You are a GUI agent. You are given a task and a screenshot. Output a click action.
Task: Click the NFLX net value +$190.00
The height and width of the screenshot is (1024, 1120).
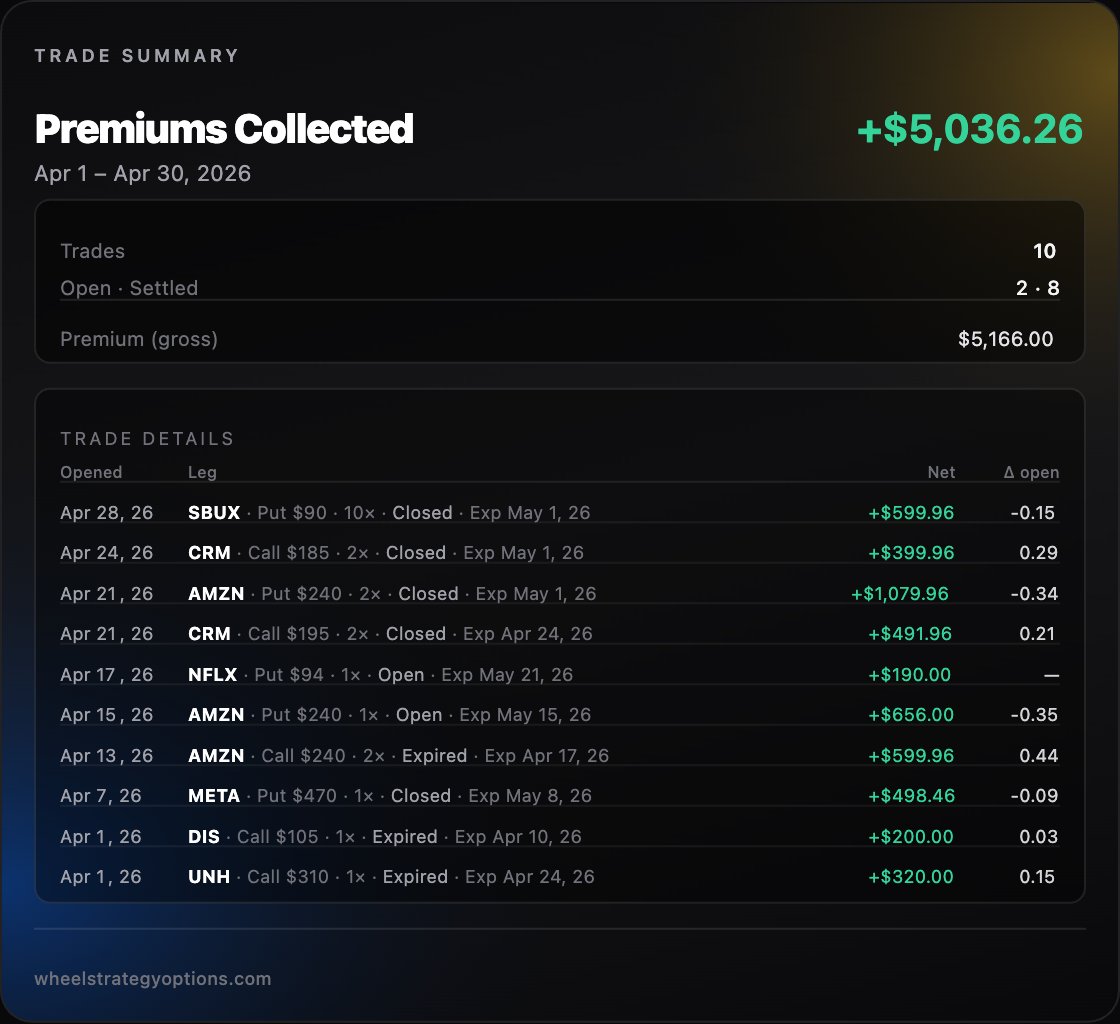909,675
